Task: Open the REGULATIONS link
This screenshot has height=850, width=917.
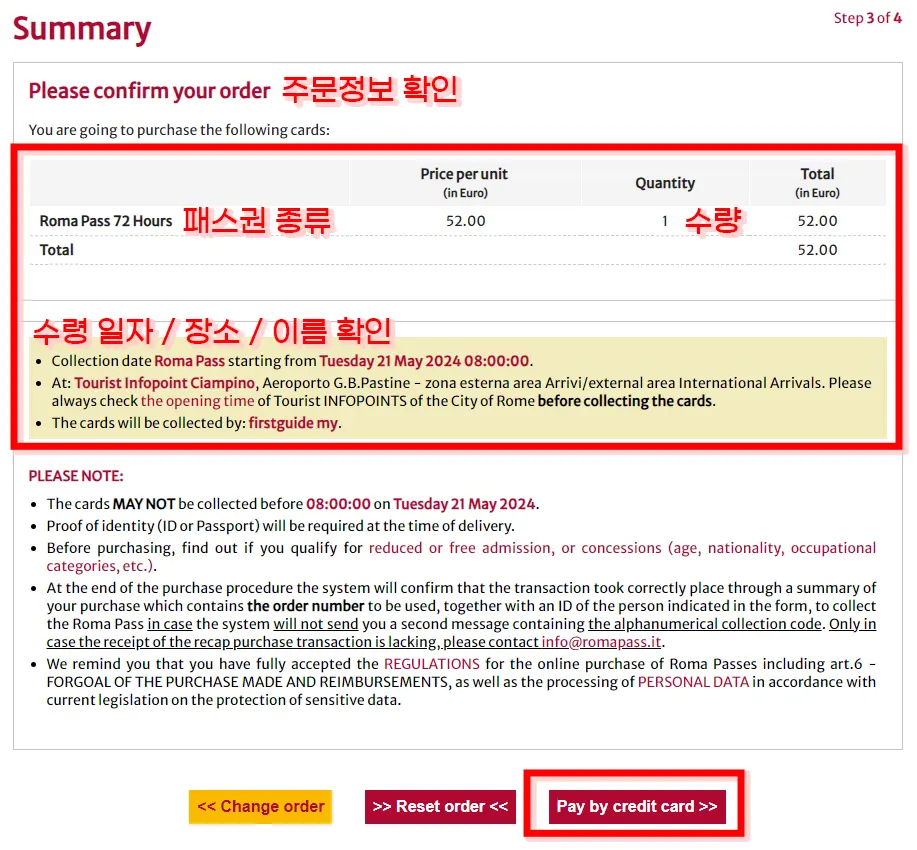Action: 431,664
